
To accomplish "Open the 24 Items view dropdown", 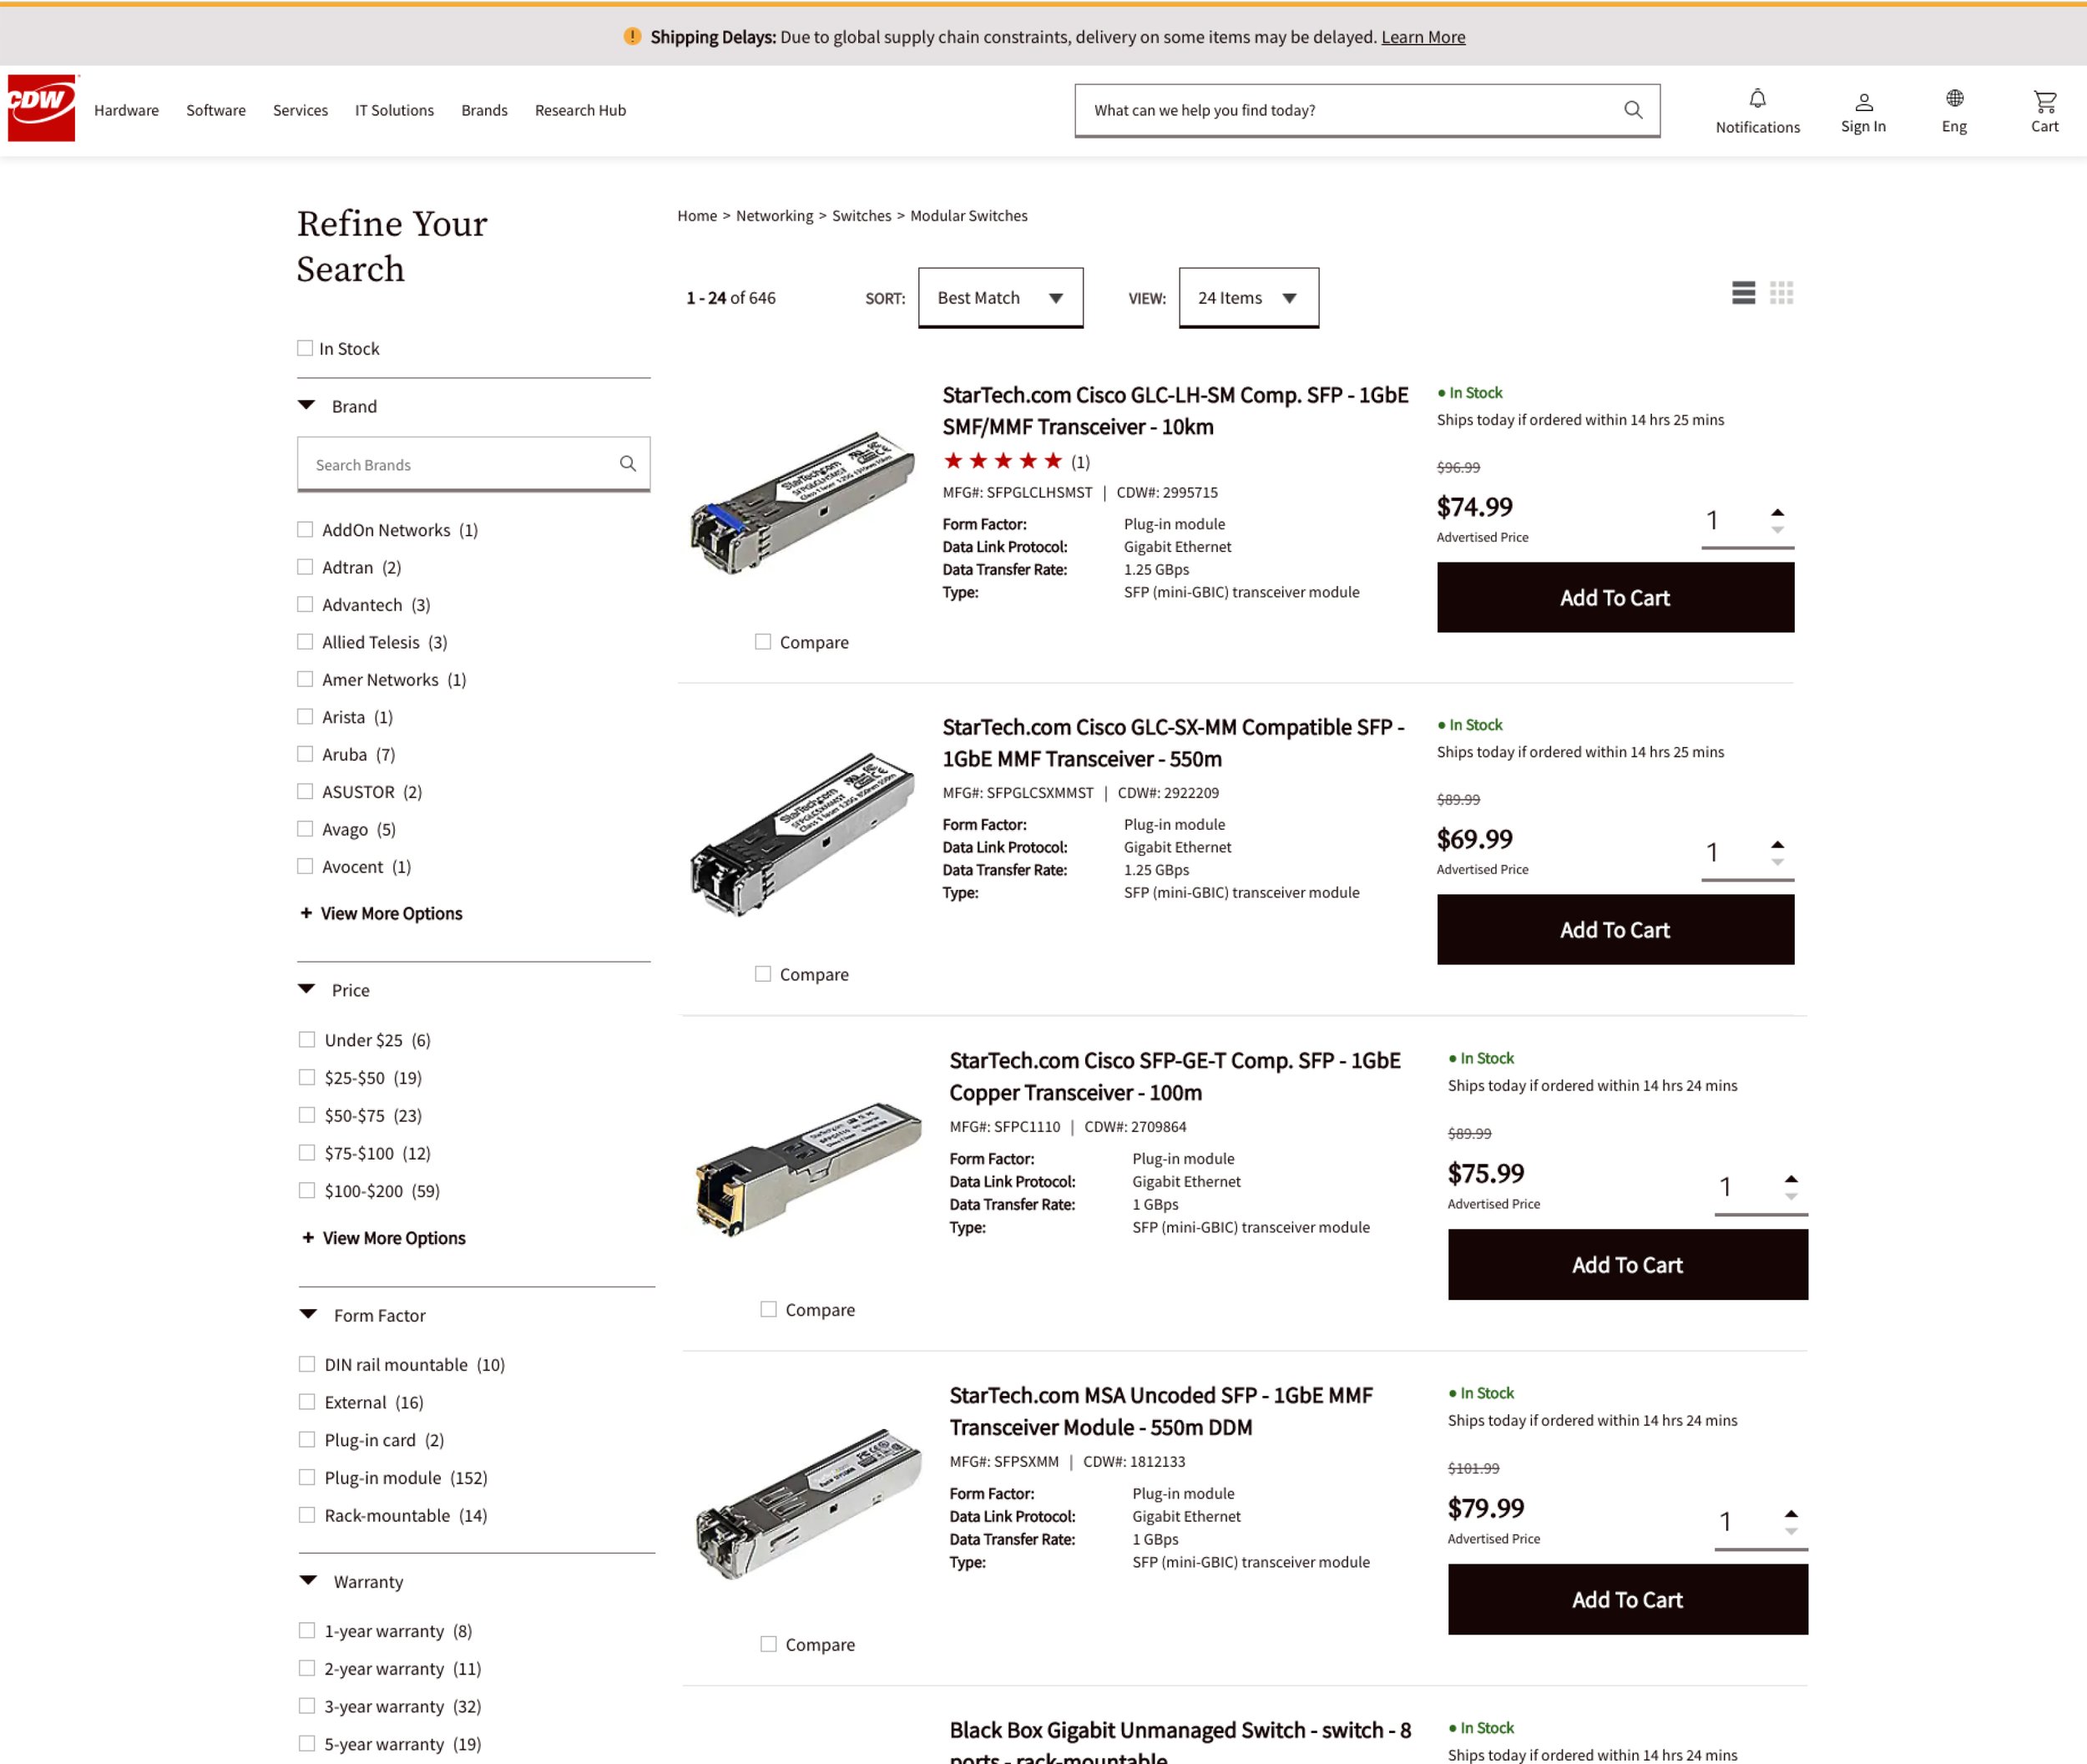I will pyautogui.click(x=1248, y=298).
